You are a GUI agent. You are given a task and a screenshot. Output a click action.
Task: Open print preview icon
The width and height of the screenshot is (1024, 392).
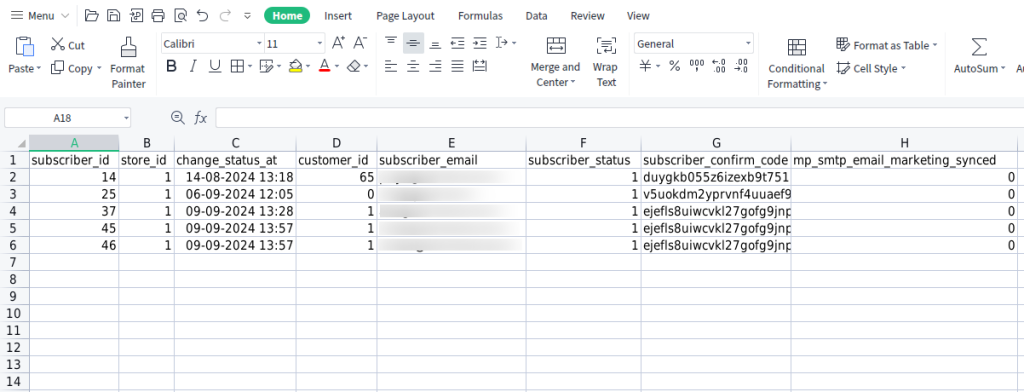(180, 16)
